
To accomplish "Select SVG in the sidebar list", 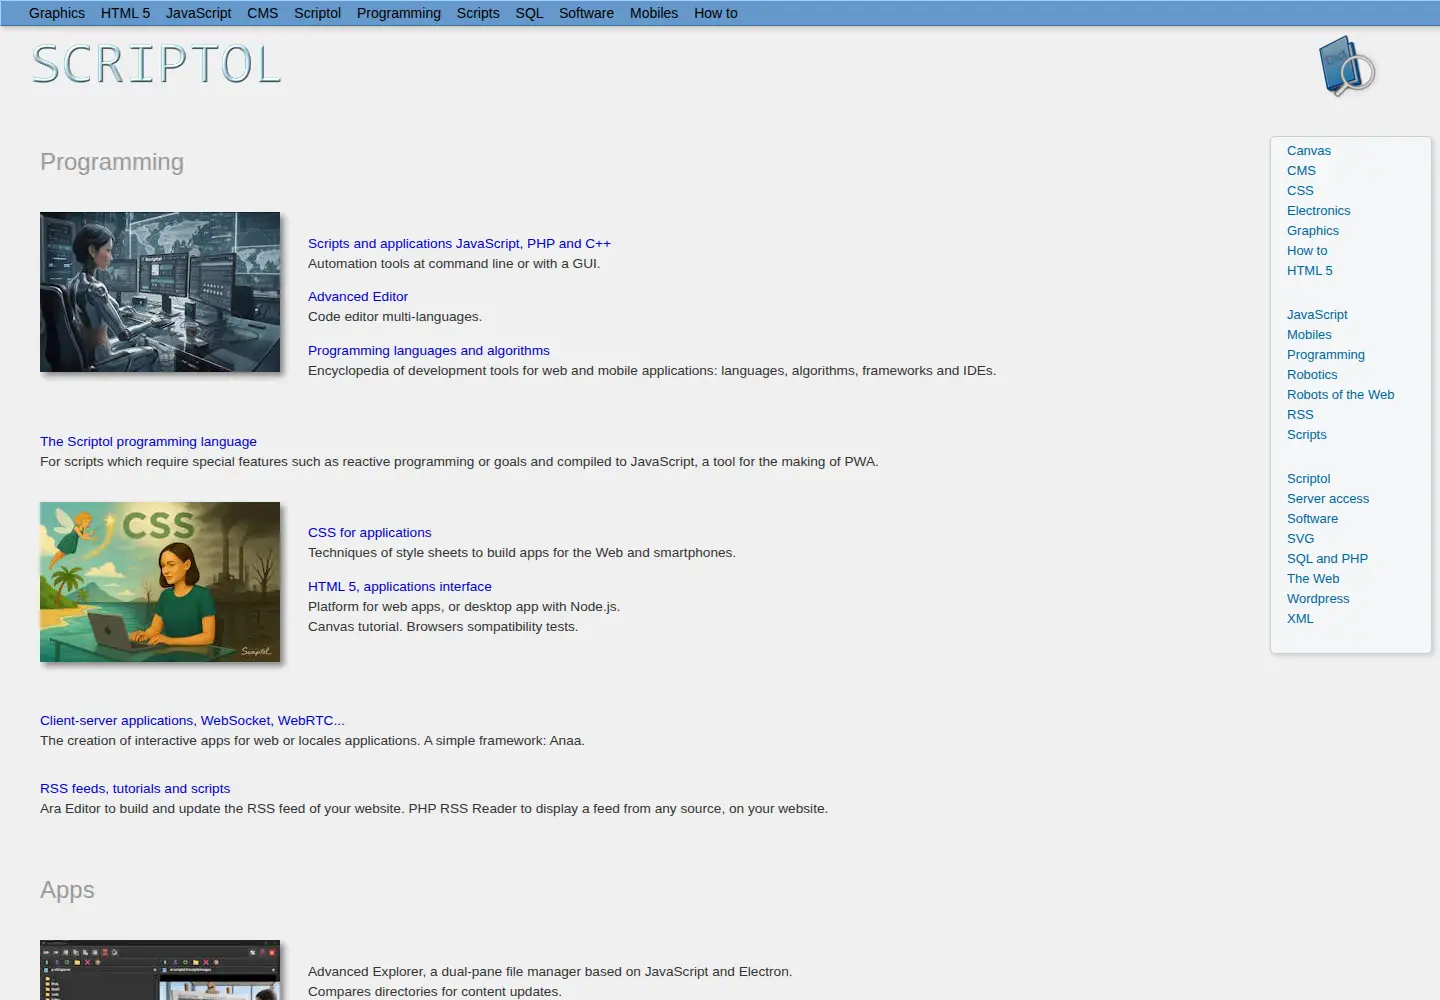I will [1300, 538].
